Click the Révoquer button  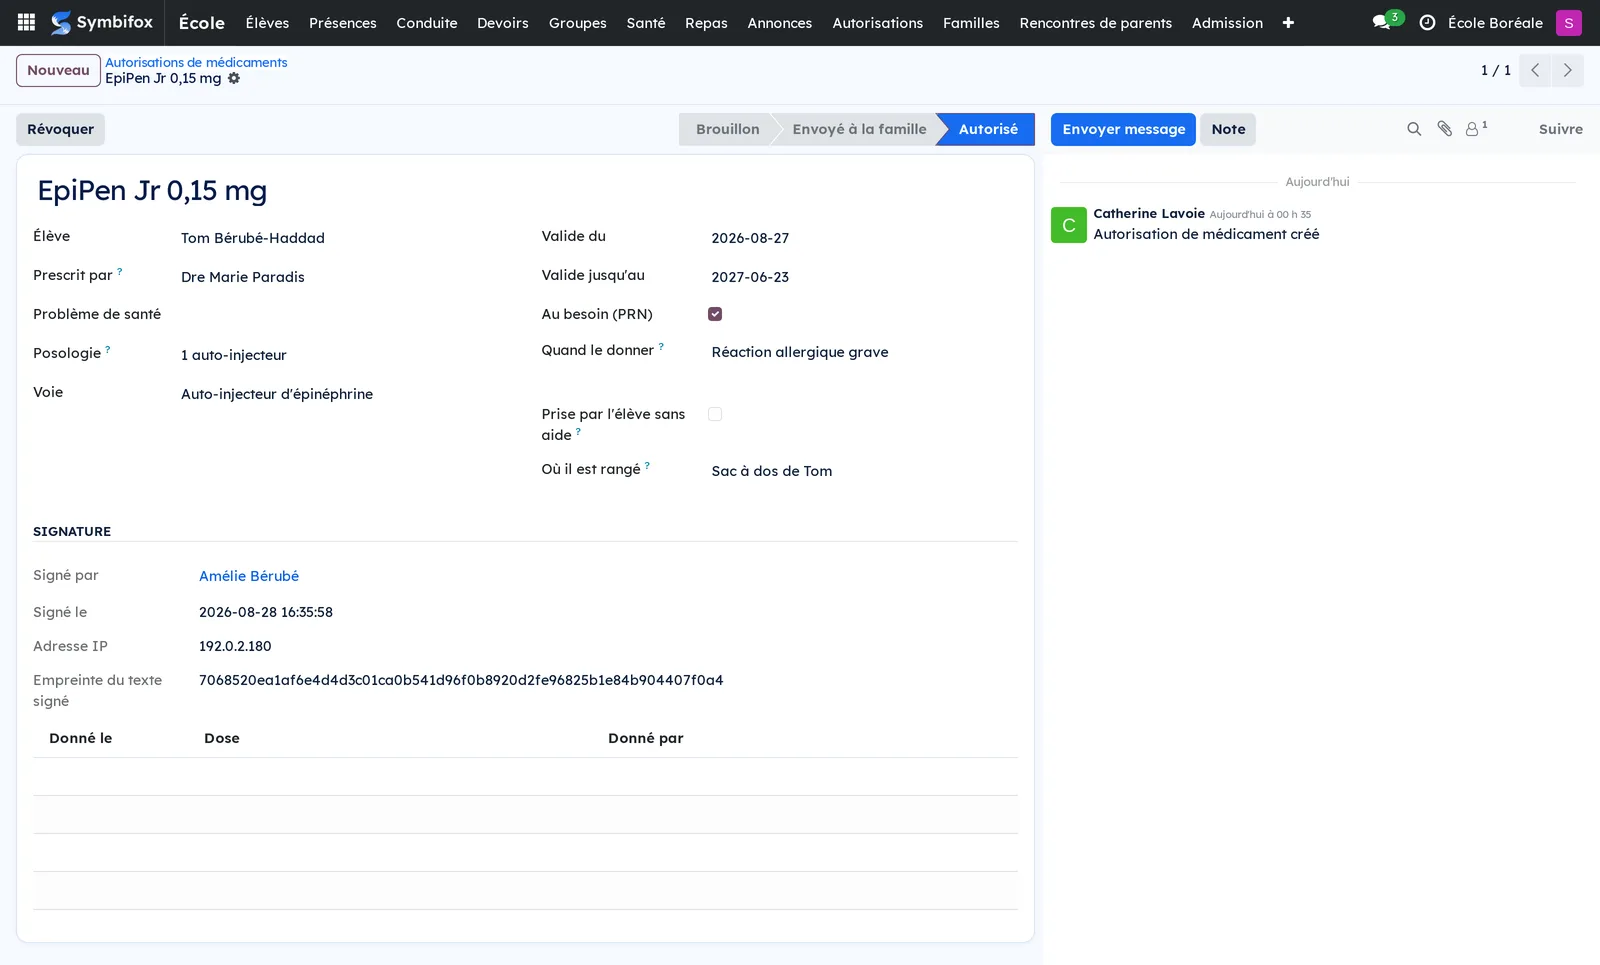[x=60, y=129]
